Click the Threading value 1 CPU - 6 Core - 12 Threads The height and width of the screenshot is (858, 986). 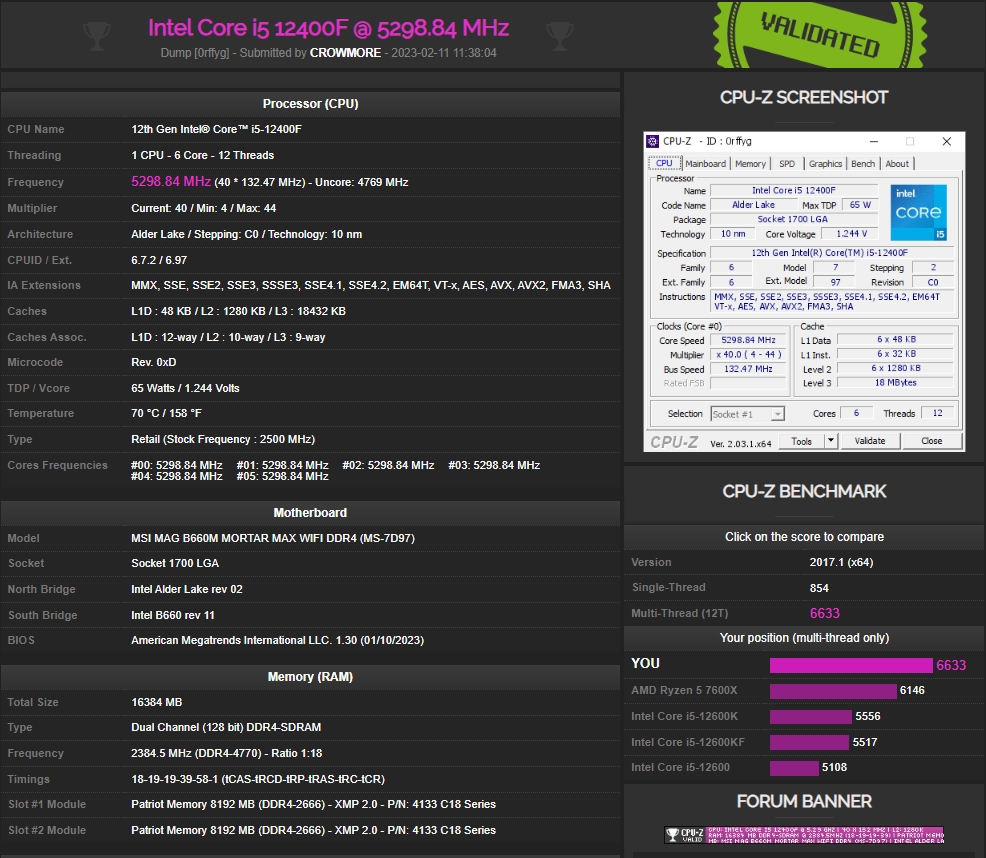click(202, 155)
